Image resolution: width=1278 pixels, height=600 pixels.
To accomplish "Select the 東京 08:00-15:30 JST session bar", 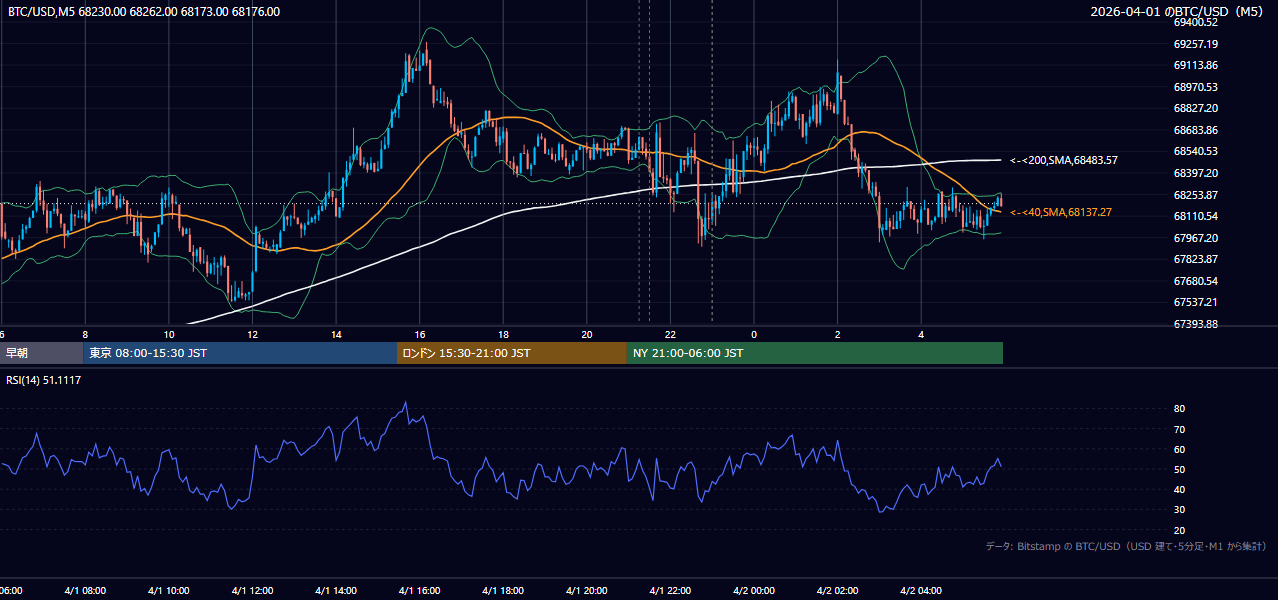I will (240, 353).
